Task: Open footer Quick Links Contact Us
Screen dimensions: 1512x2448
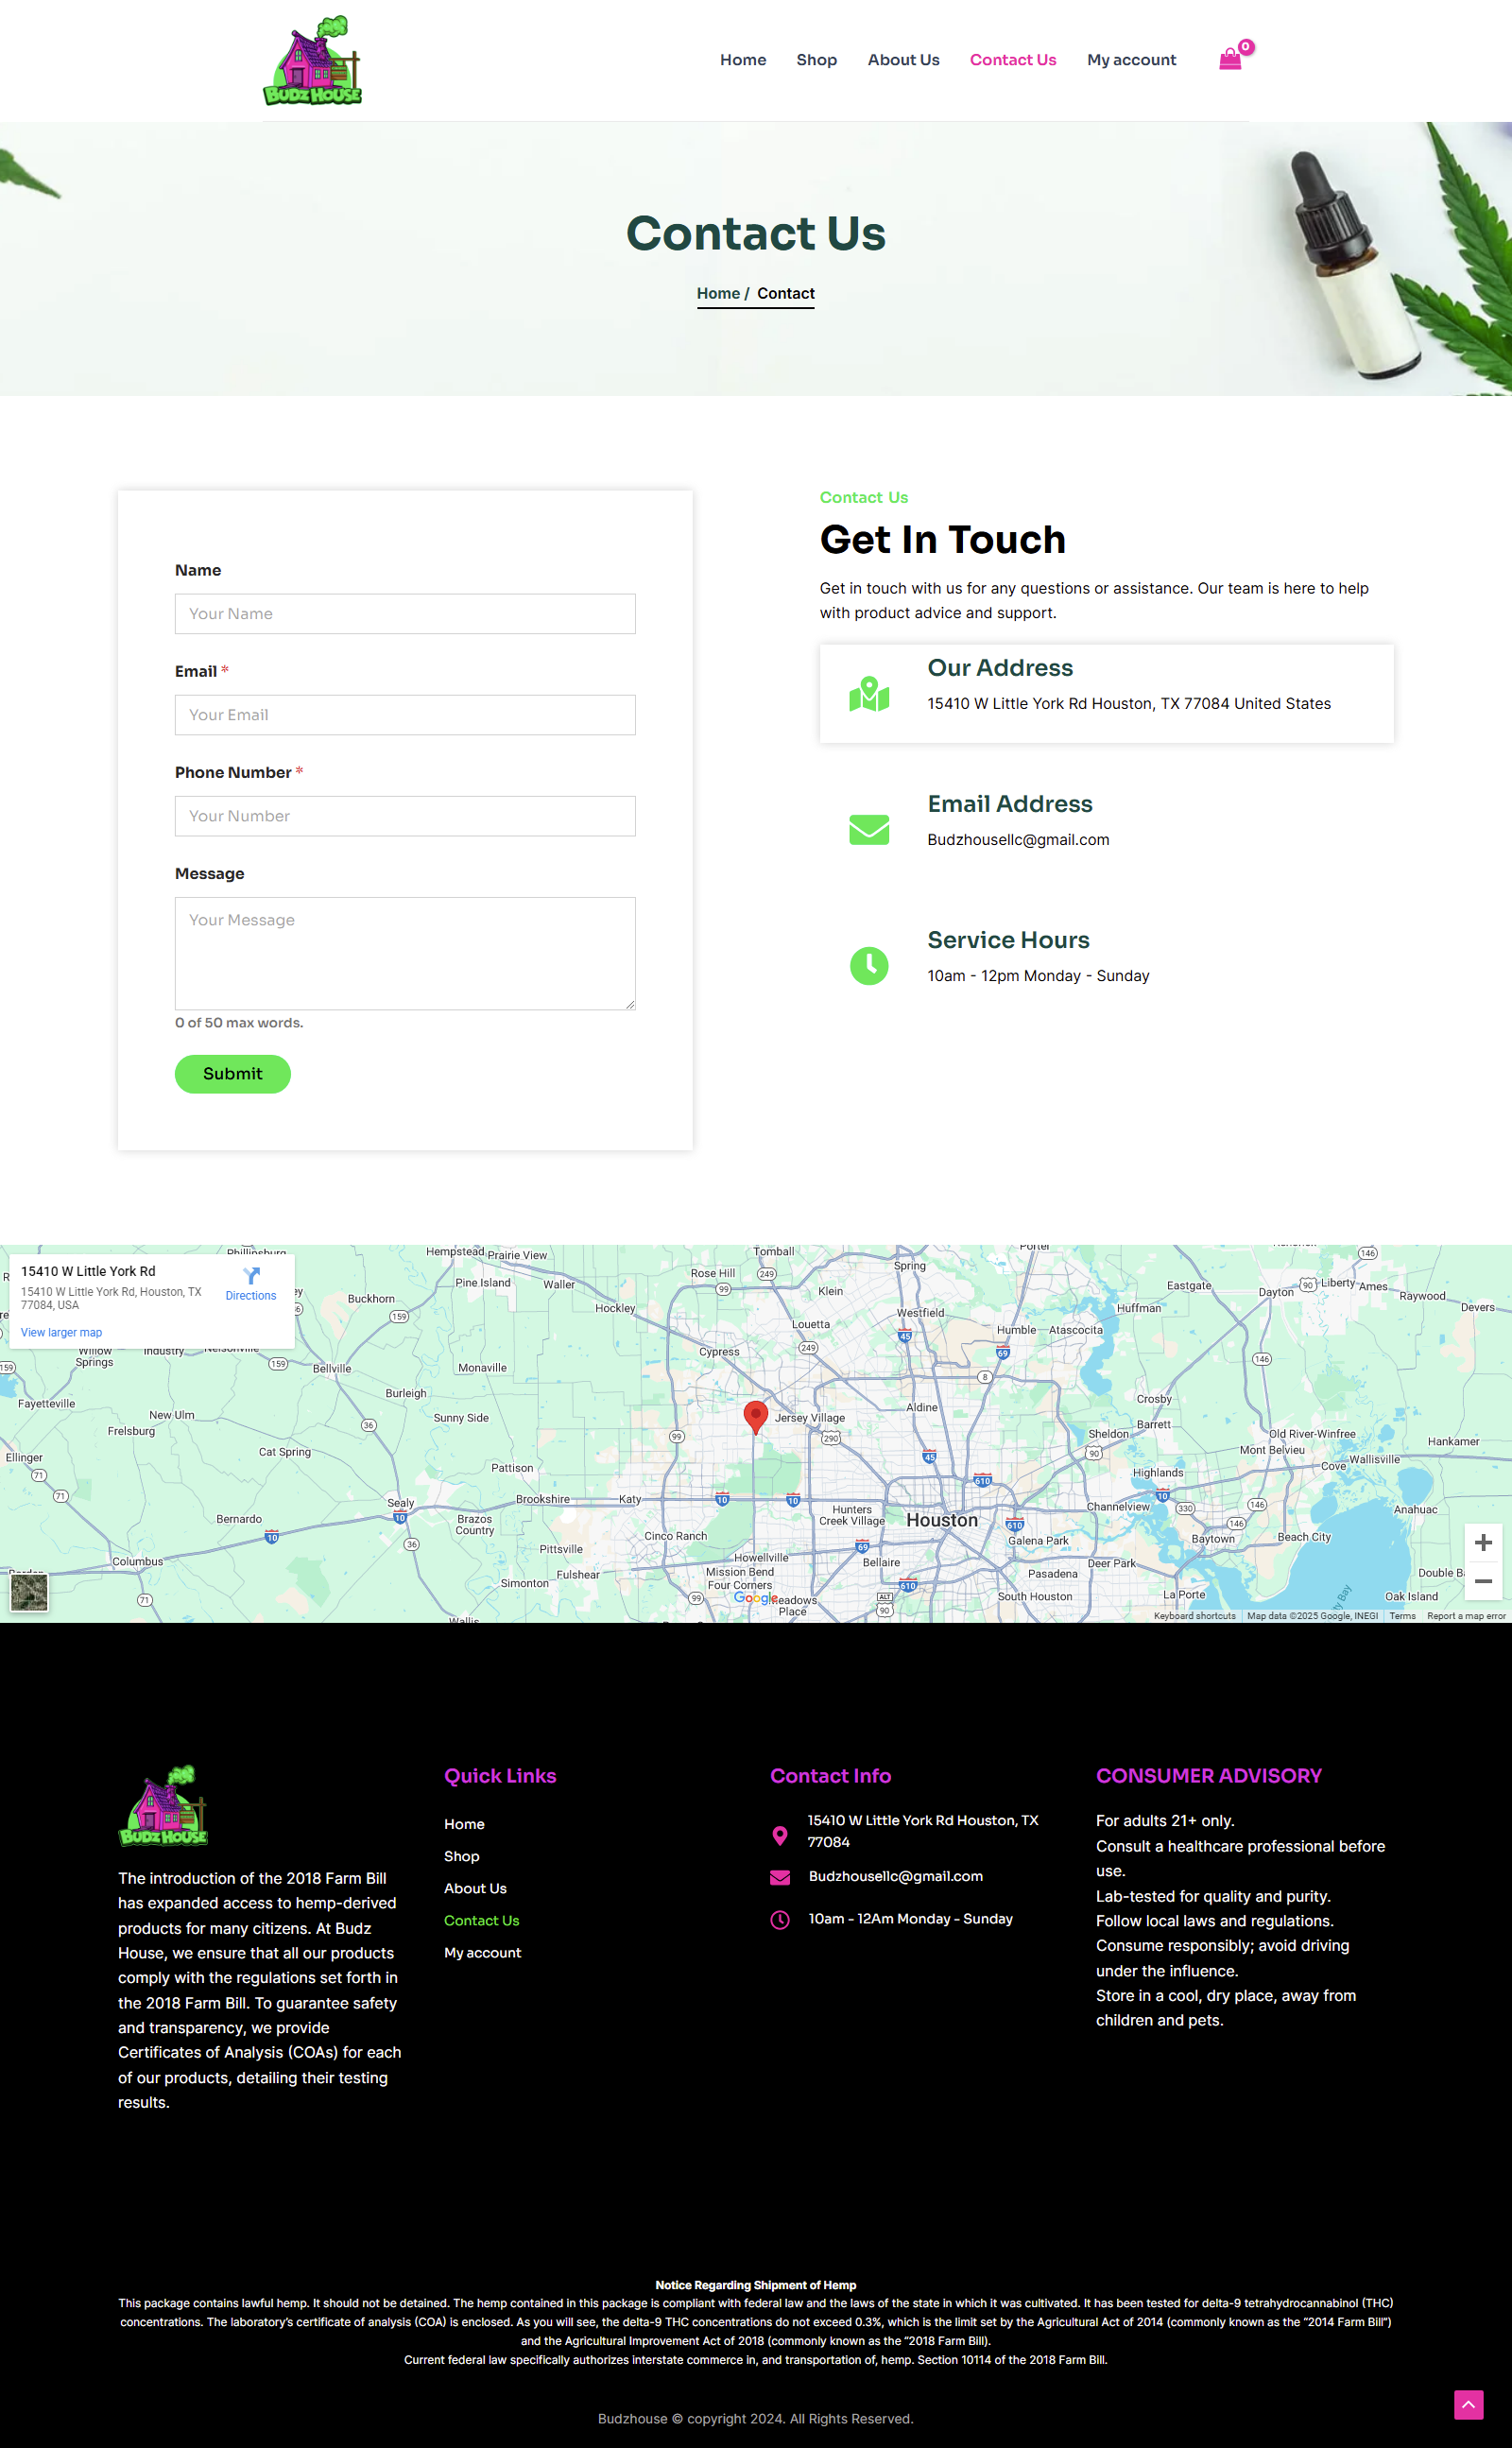Action: click(x=481, y=1920)
